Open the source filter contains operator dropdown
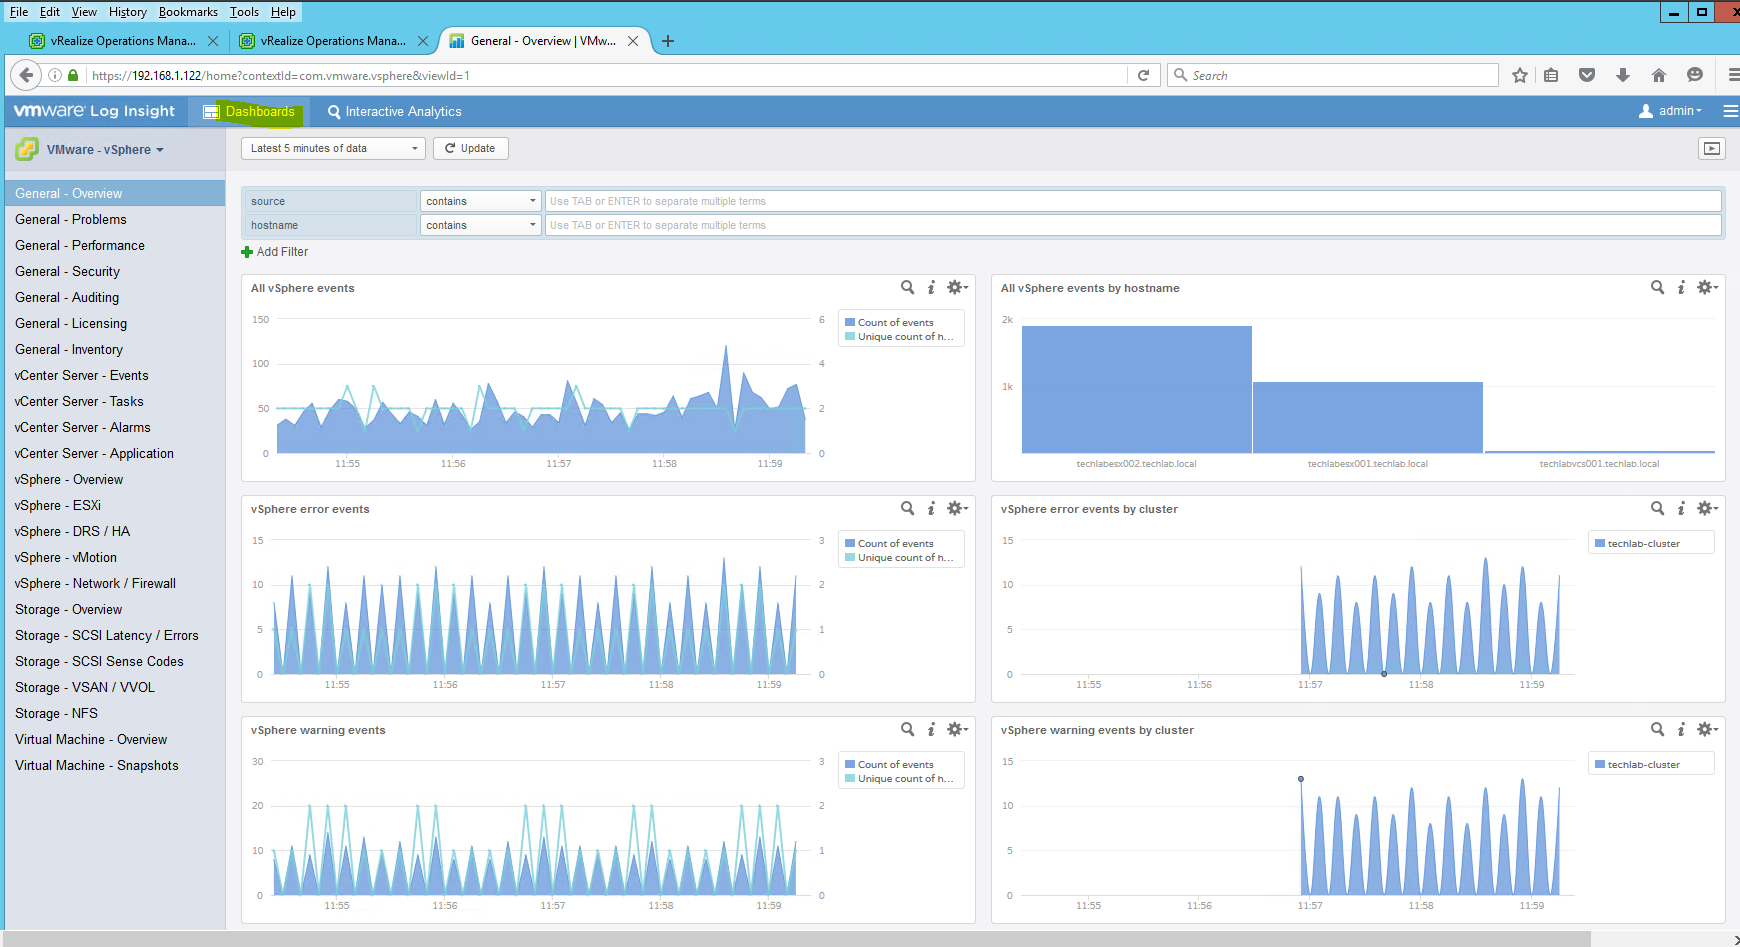This screenshot has width=1740, height=947. tap(480, 201)
